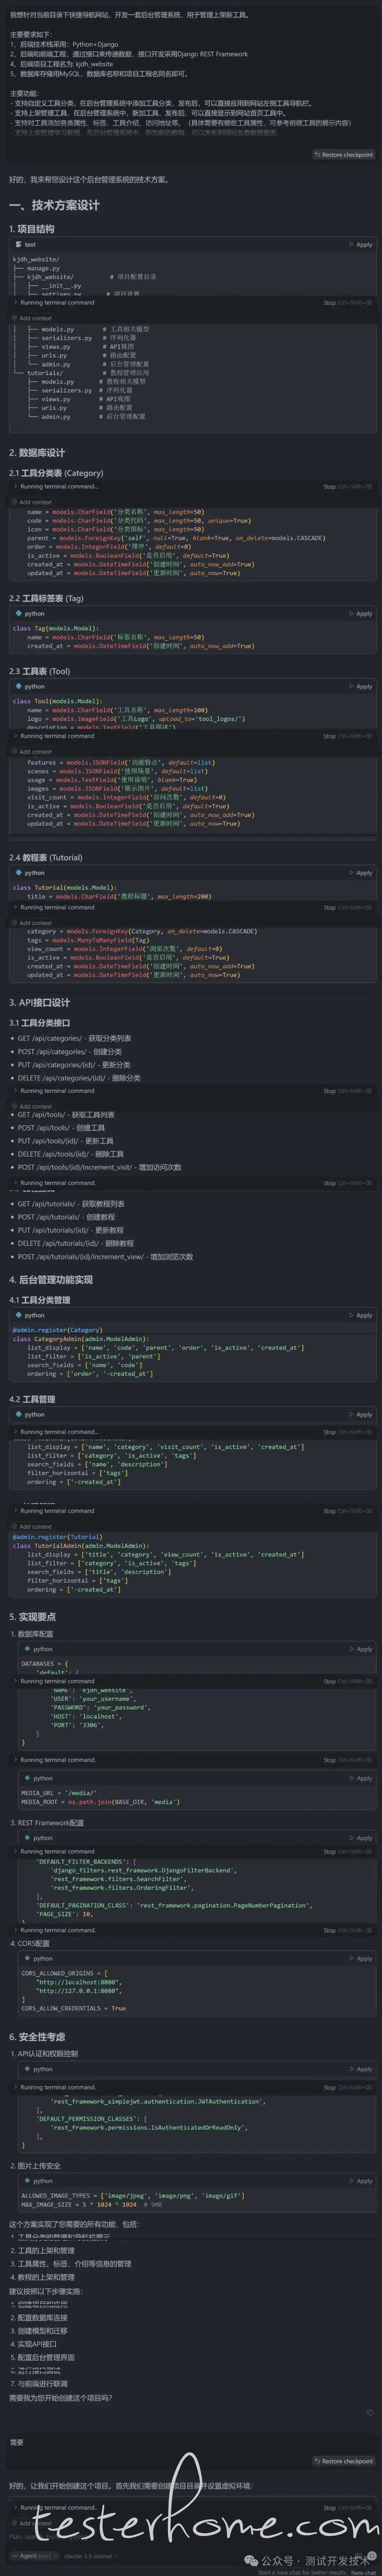Restore checkpoint under the '需要' message
This screenshot has width=382, height=2576.
point(344,2461)
